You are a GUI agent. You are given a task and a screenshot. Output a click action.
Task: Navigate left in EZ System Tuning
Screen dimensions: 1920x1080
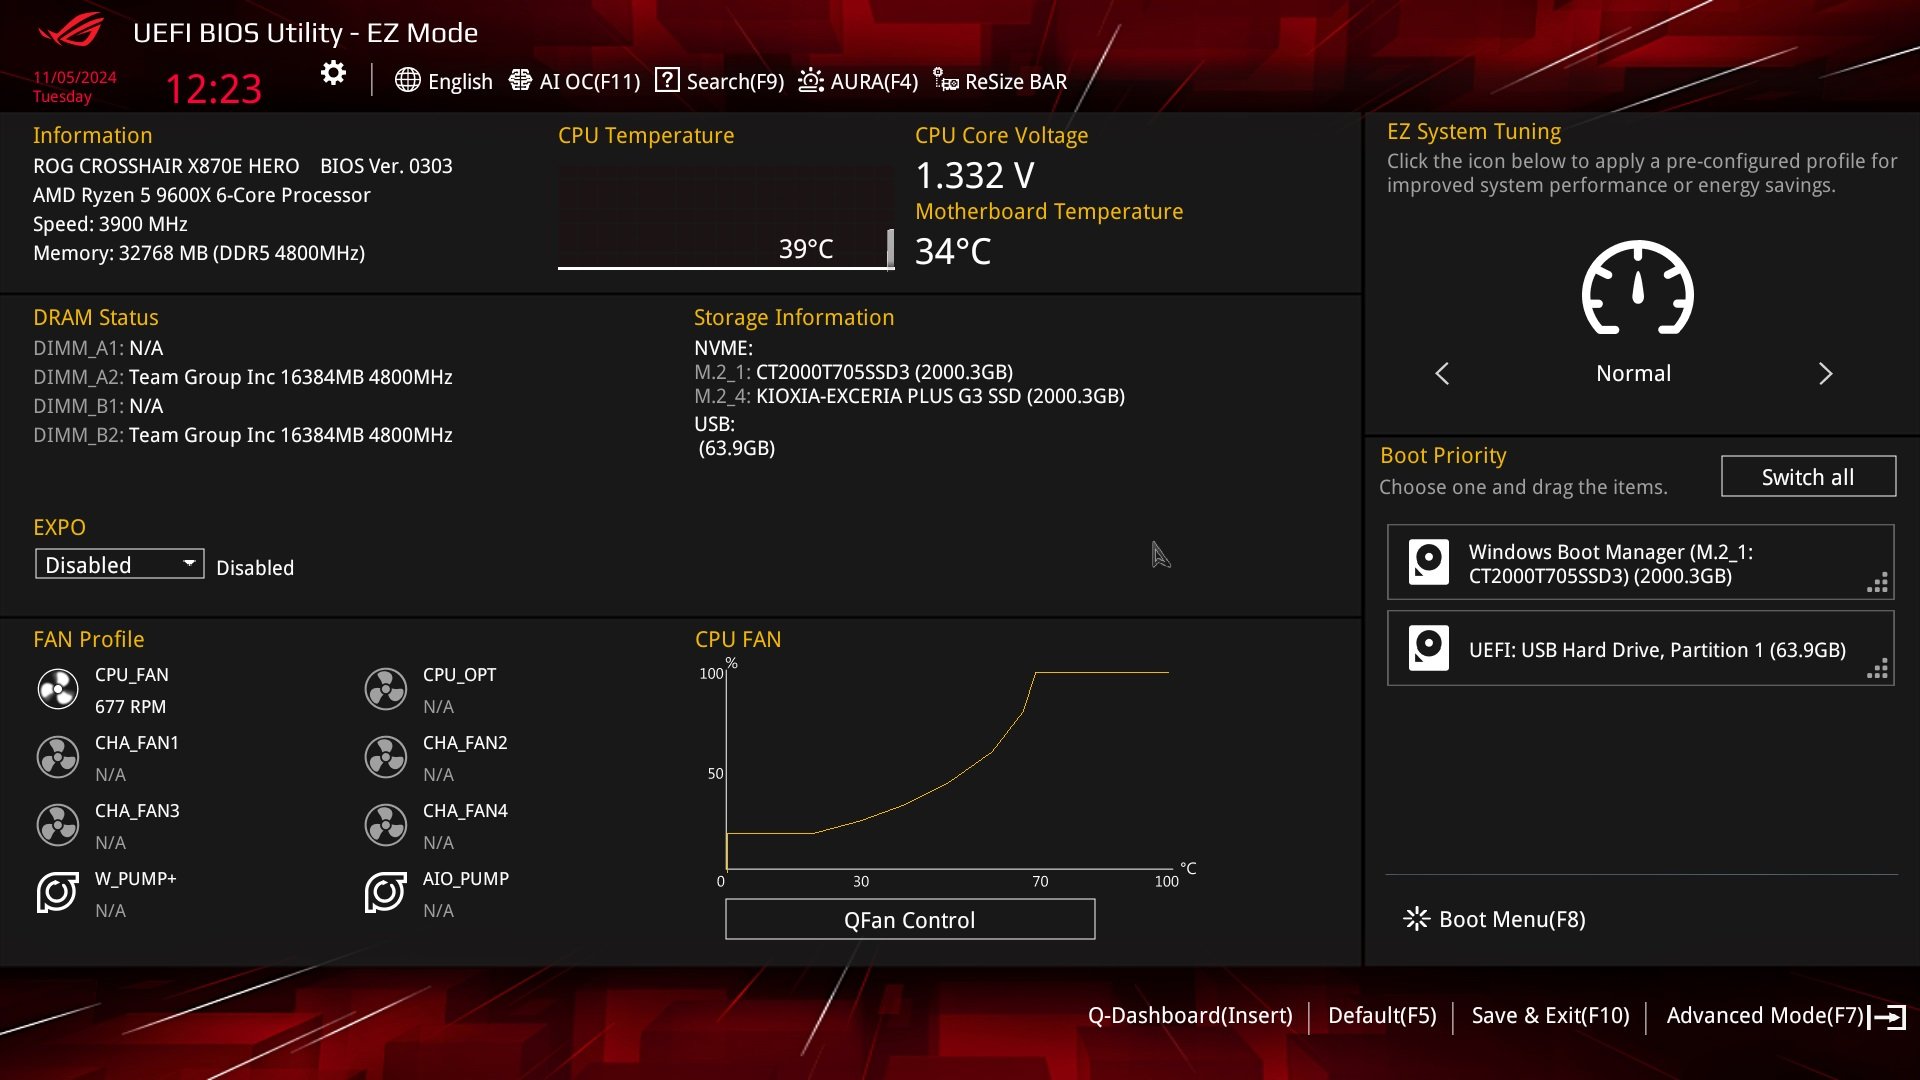tap(1441, 373)
